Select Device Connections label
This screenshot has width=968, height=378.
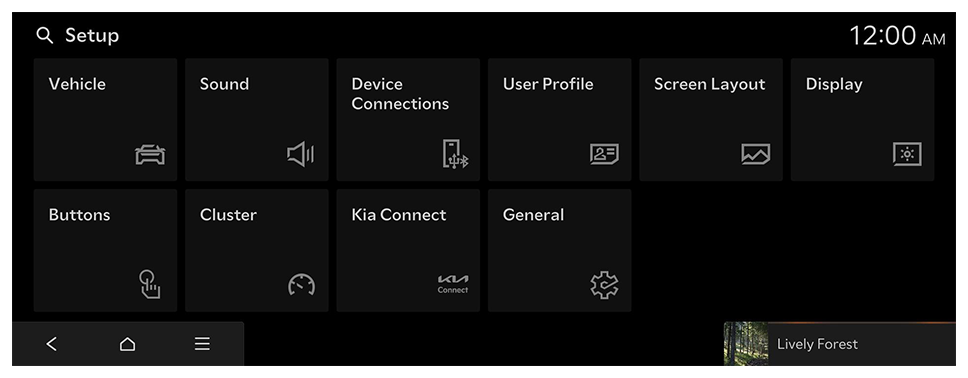pyautogui.click(x=400, y=94)
